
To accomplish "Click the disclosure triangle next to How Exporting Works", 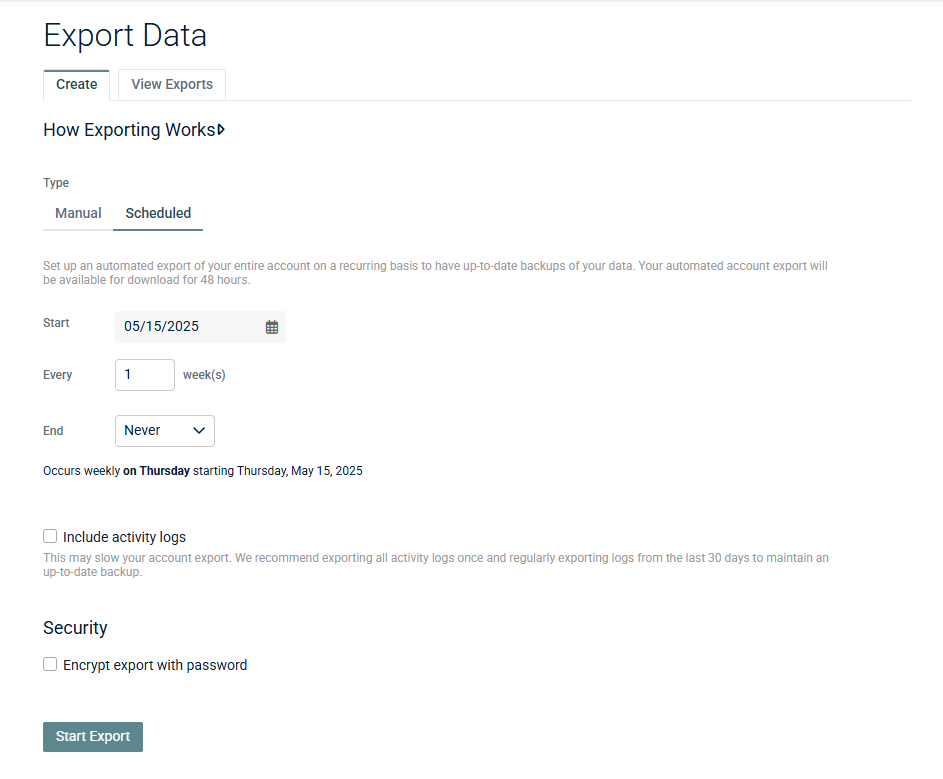I will [x=221, y=129].
